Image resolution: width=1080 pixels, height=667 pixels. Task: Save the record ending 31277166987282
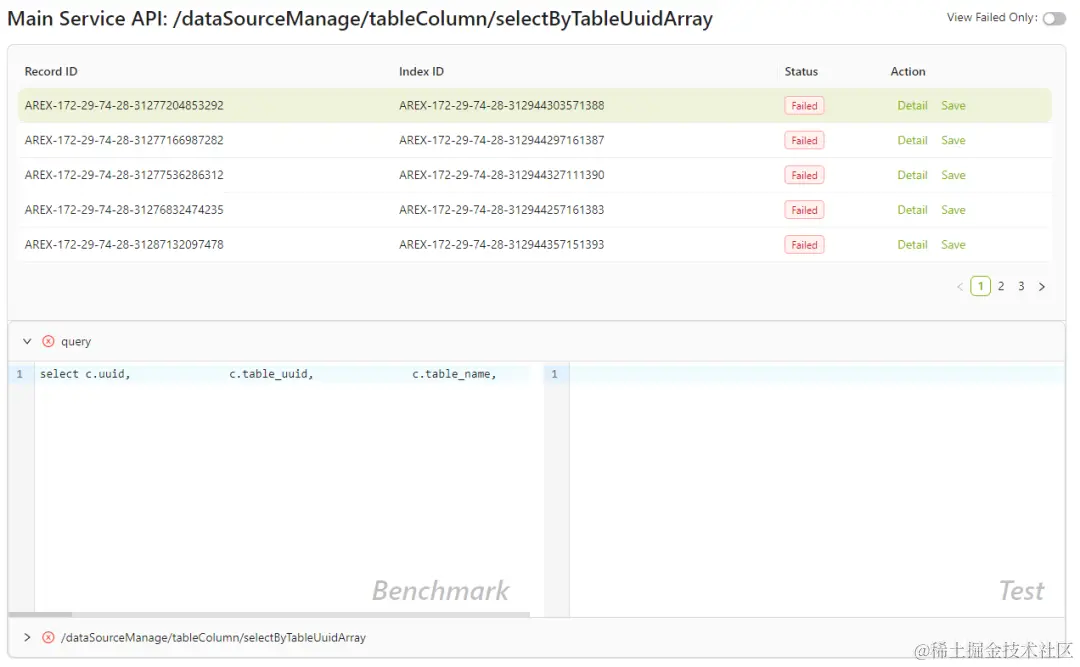[x=953, y=140]
